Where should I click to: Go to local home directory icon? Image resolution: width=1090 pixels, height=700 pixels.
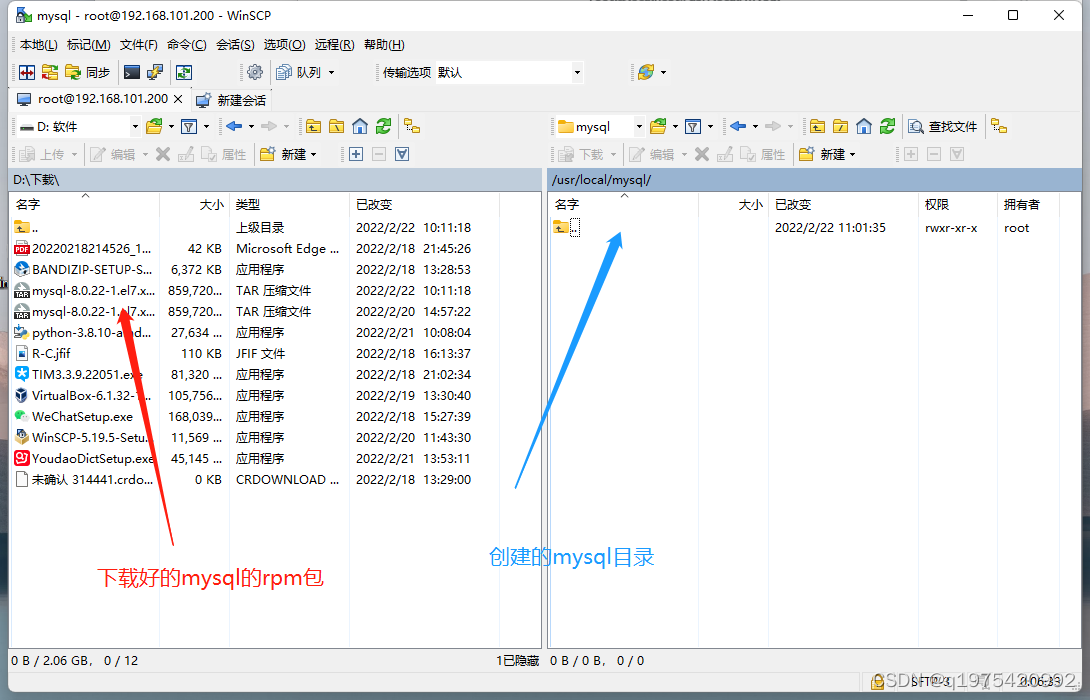[360, 127]
